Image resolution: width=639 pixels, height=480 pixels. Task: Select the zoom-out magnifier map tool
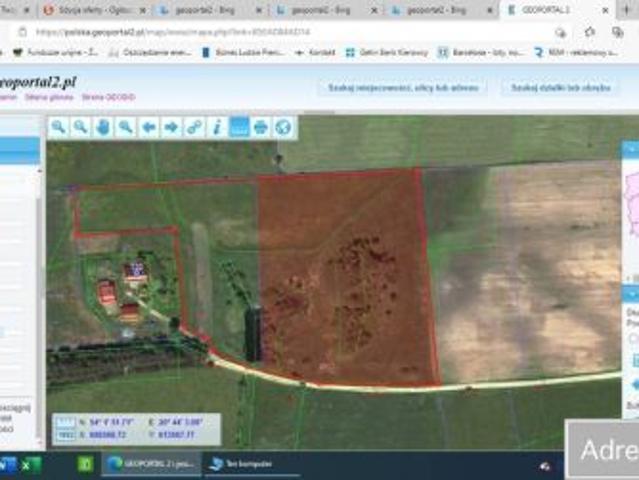tap(81, 127)
